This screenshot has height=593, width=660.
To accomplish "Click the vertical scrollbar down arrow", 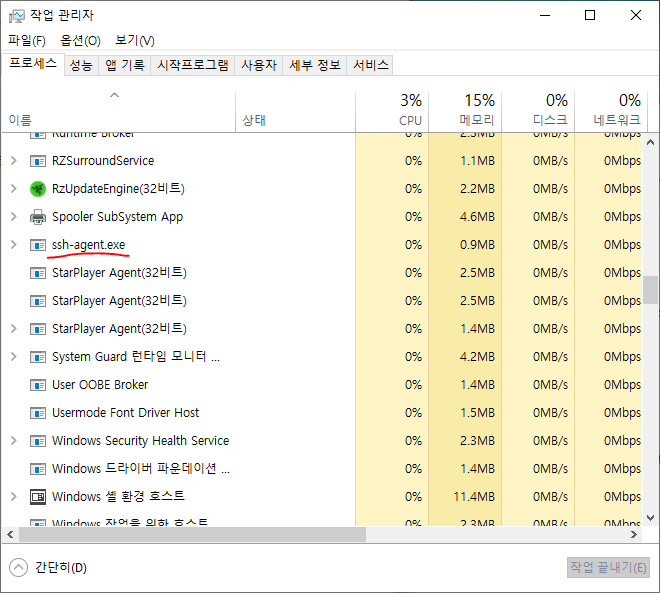I will pyautogui.click(x=650, y=518).
